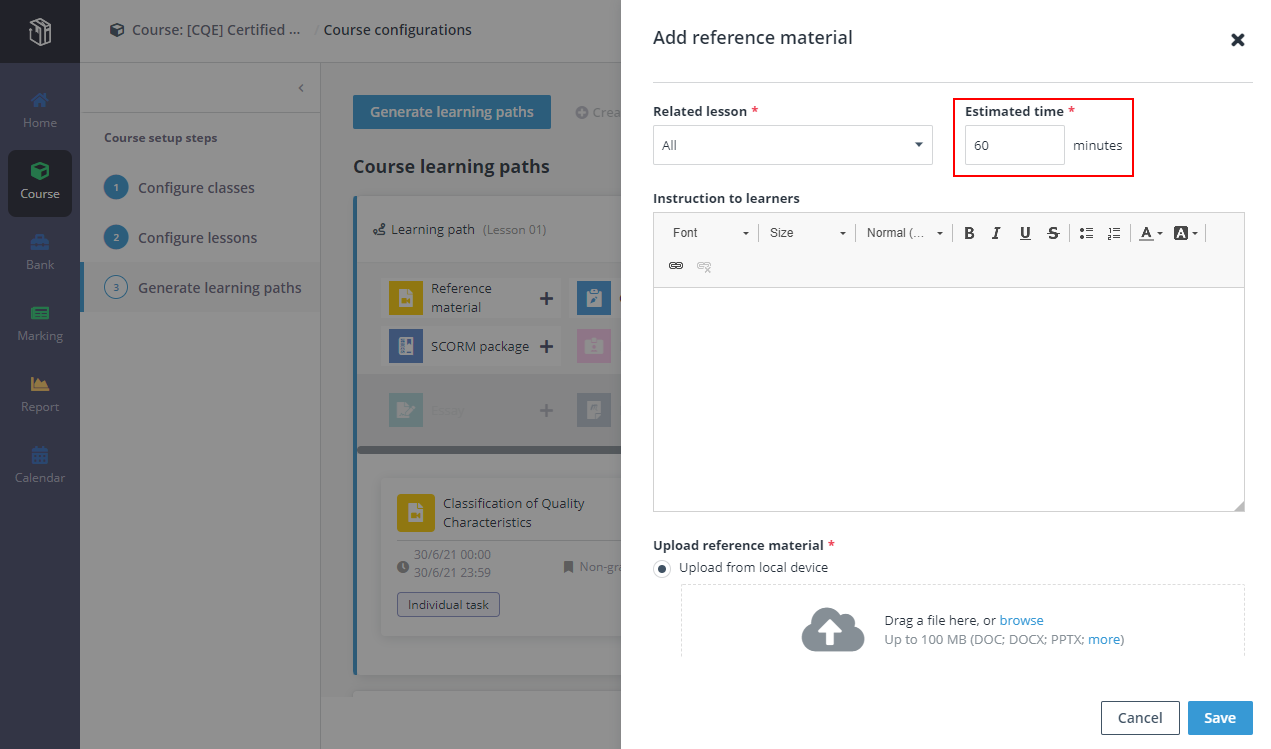
Task: Select Configure lessons step
Action: click(198, 238)
